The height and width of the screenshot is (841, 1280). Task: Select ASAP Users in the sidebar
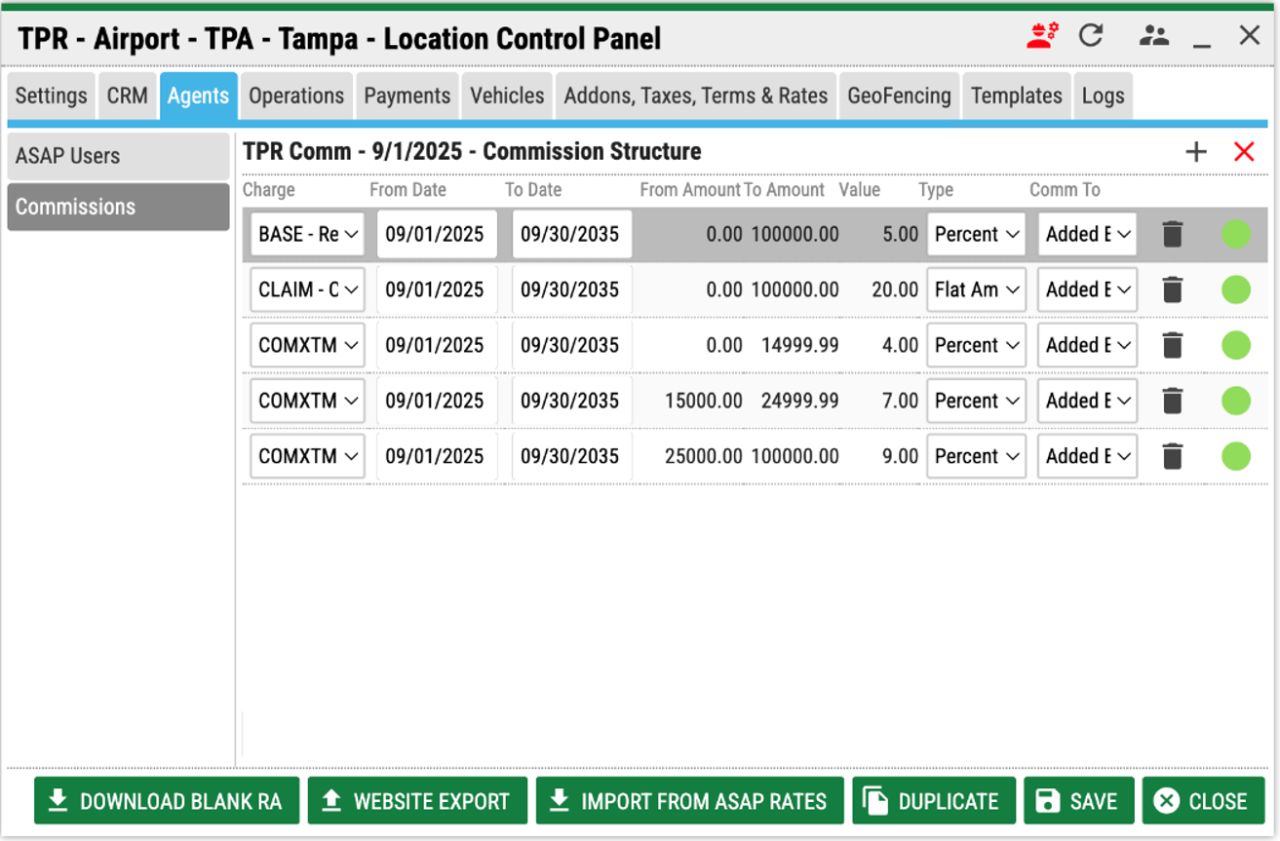click(118, 156)
